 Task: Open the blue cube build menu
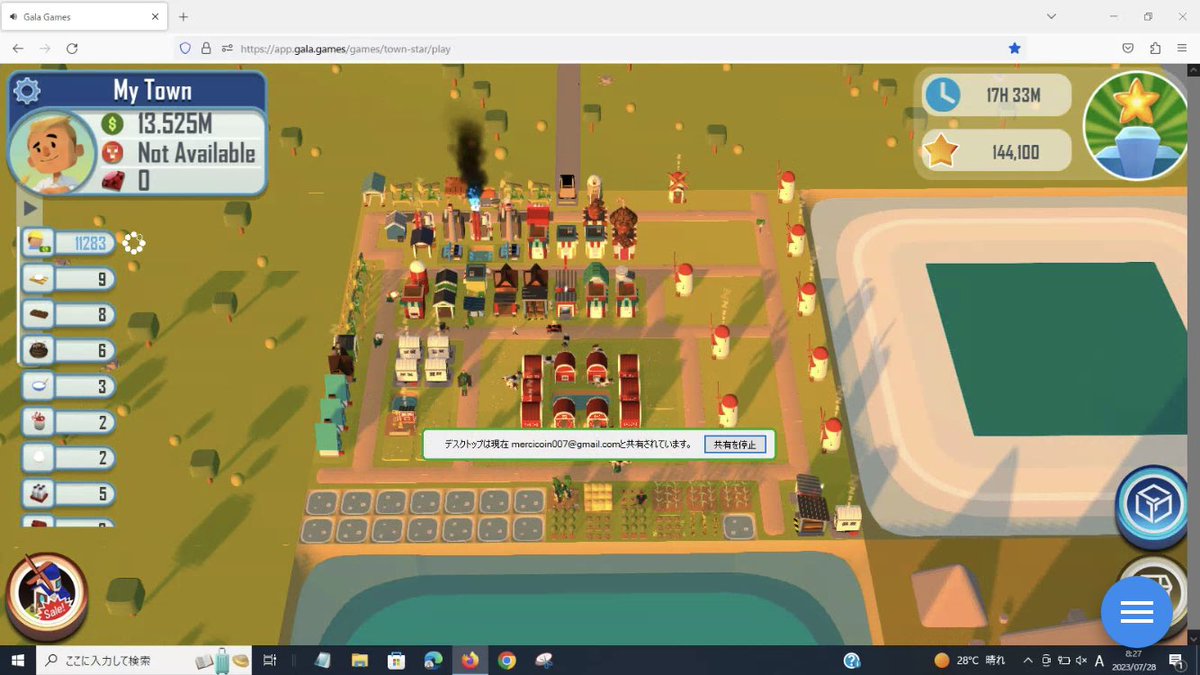coord(1152,507)
